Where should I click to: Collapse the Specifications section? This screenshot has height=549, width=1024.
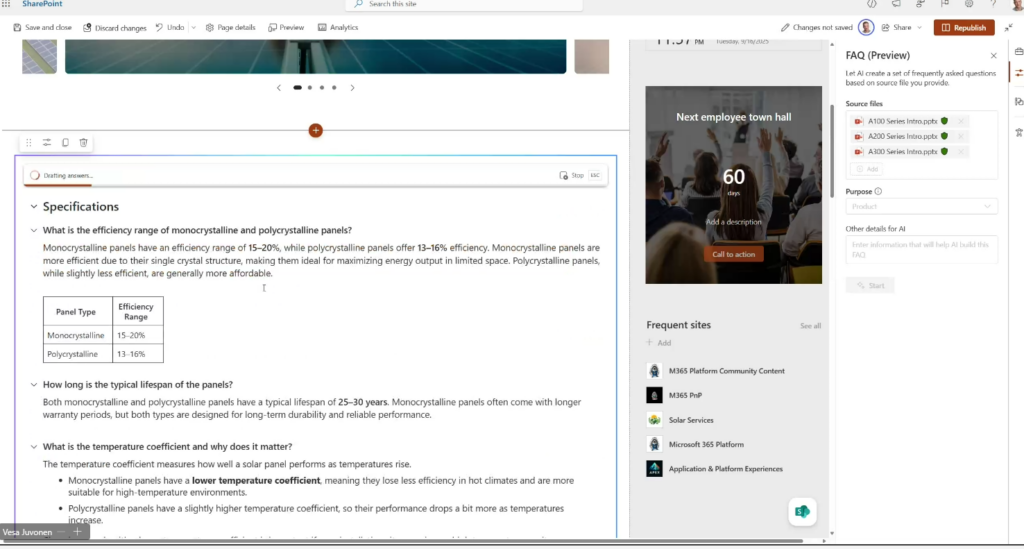pyautogui.click(x=34, y=206)
